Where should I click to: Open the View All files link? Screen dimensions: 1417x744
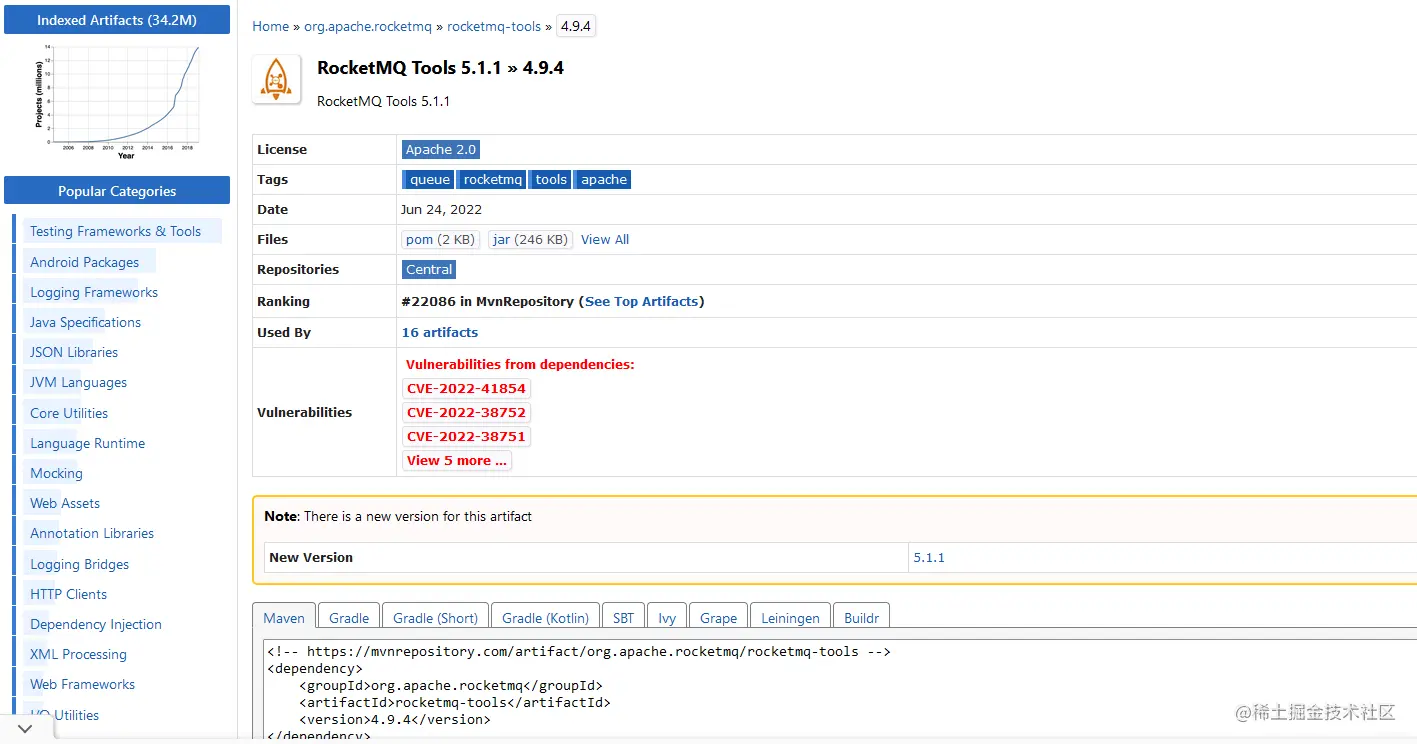605,240
